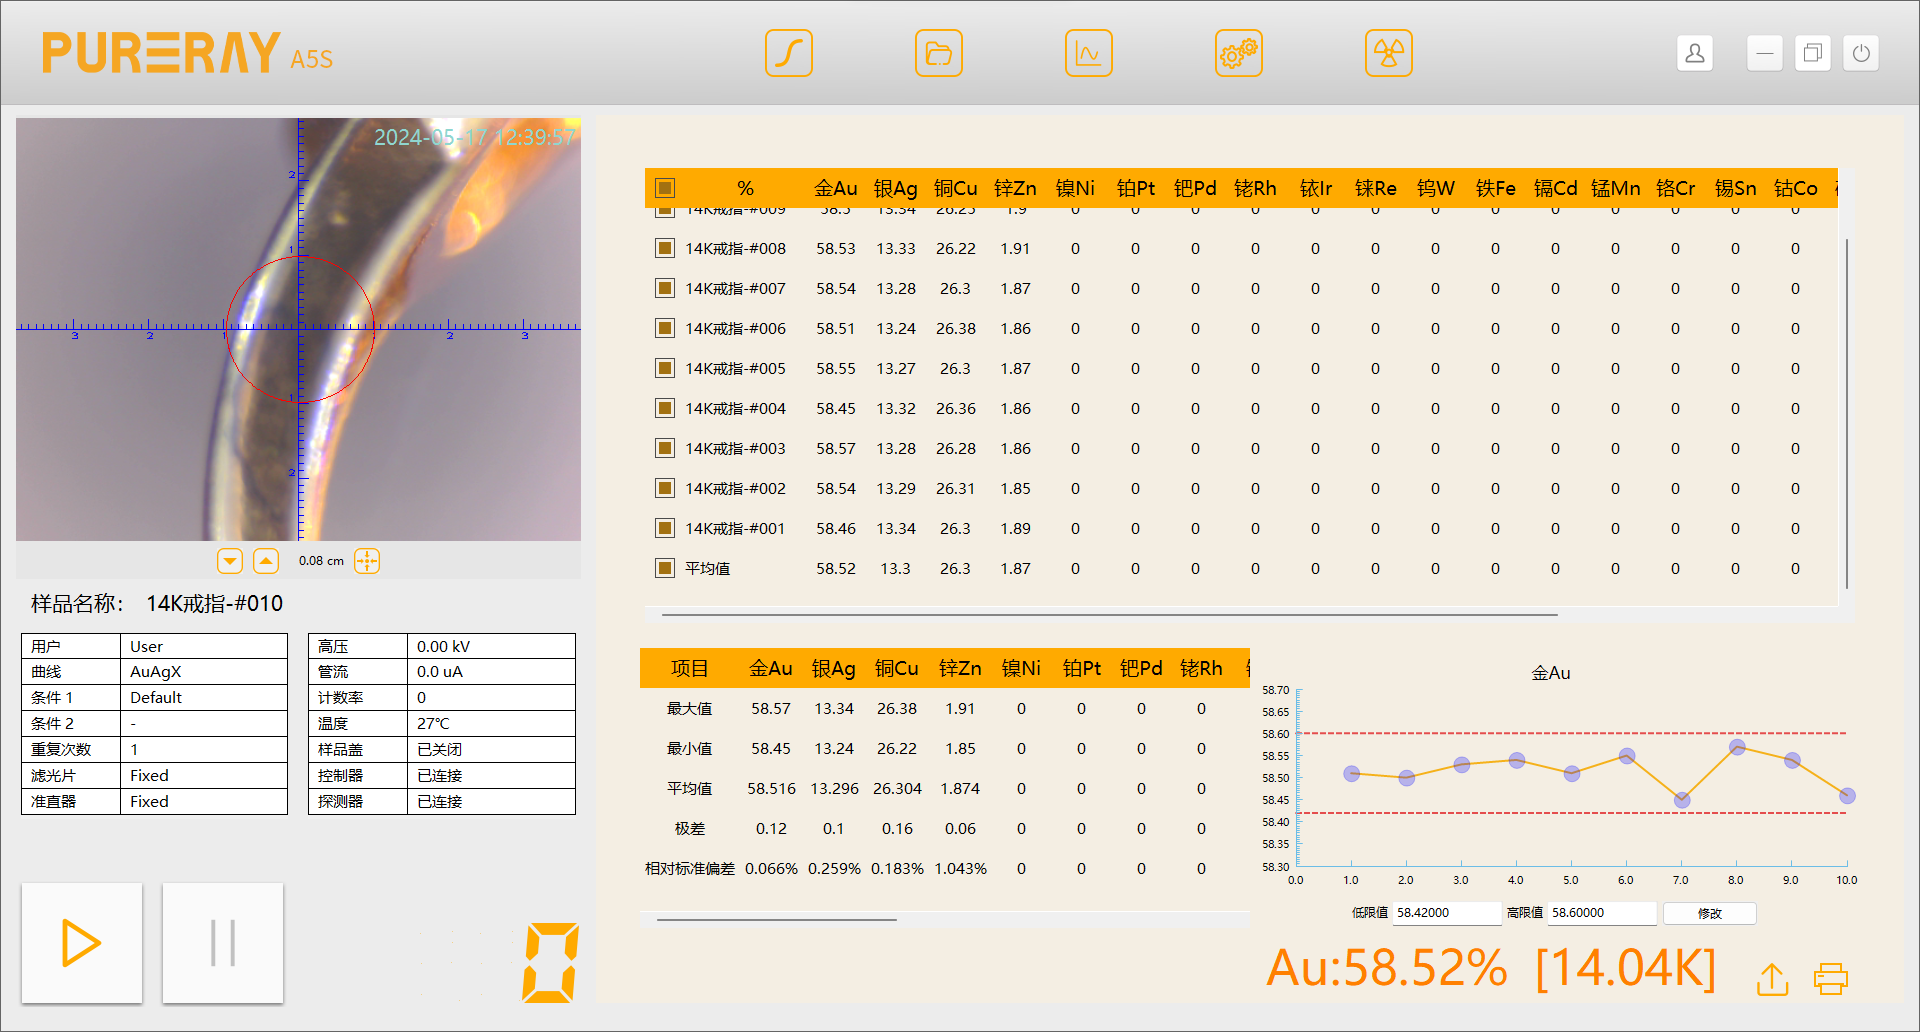Image resolution: width=1920 pixels, height=1032 pixels.
Task: Toggle checkbox for 14K戒指-#008 row
Action: 665,248
